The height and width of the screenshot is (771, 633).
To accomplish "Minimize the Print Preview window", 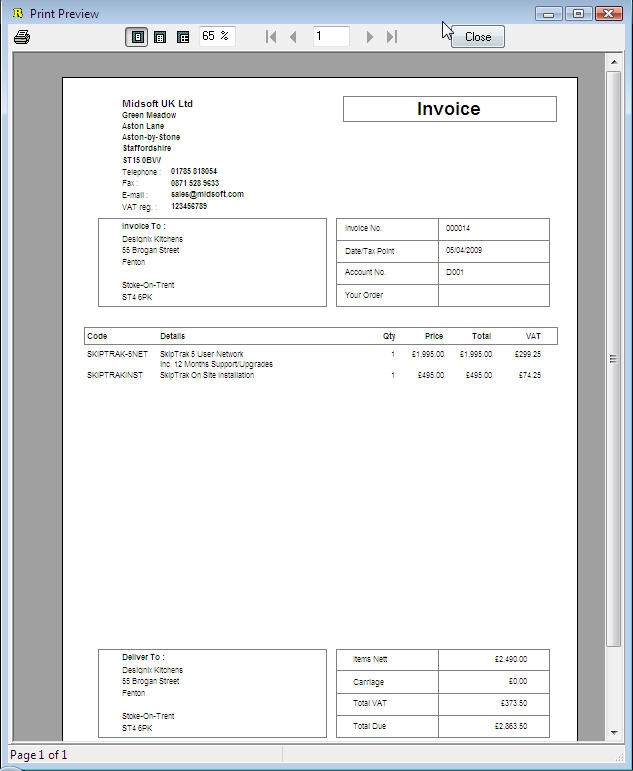I will click(x=548, y=13).
